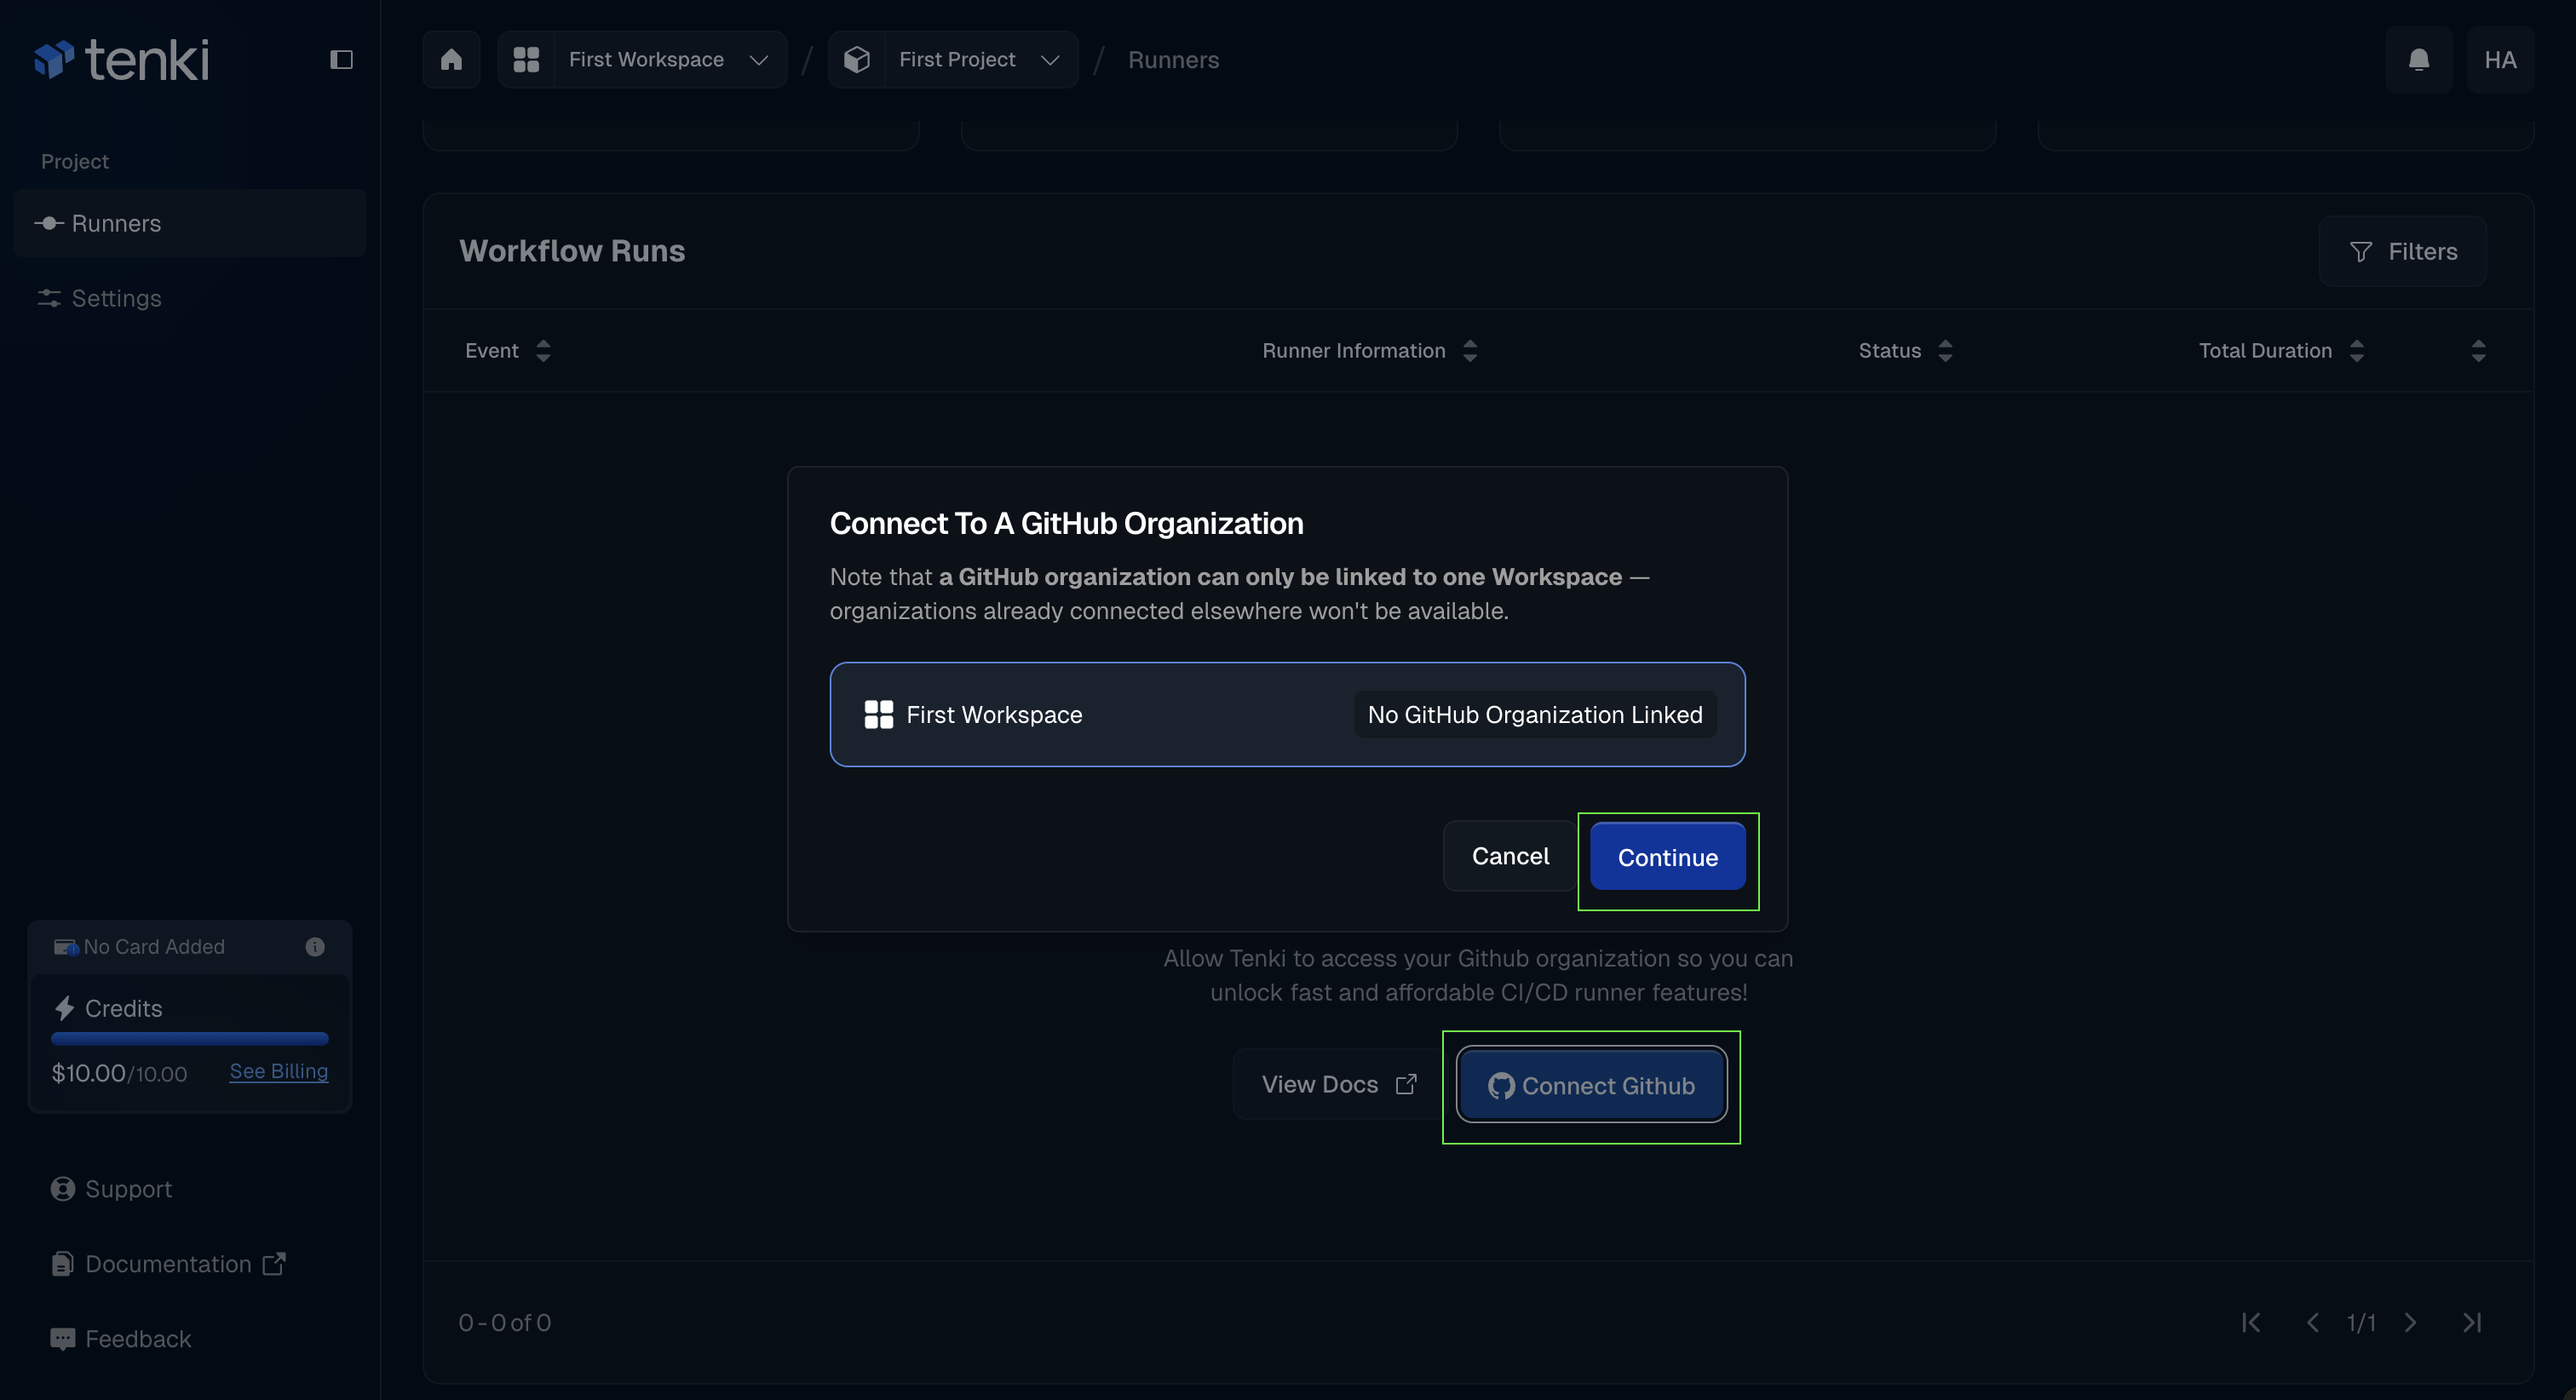
Task: Go to the previous page
Action: pos(2312,1322)
